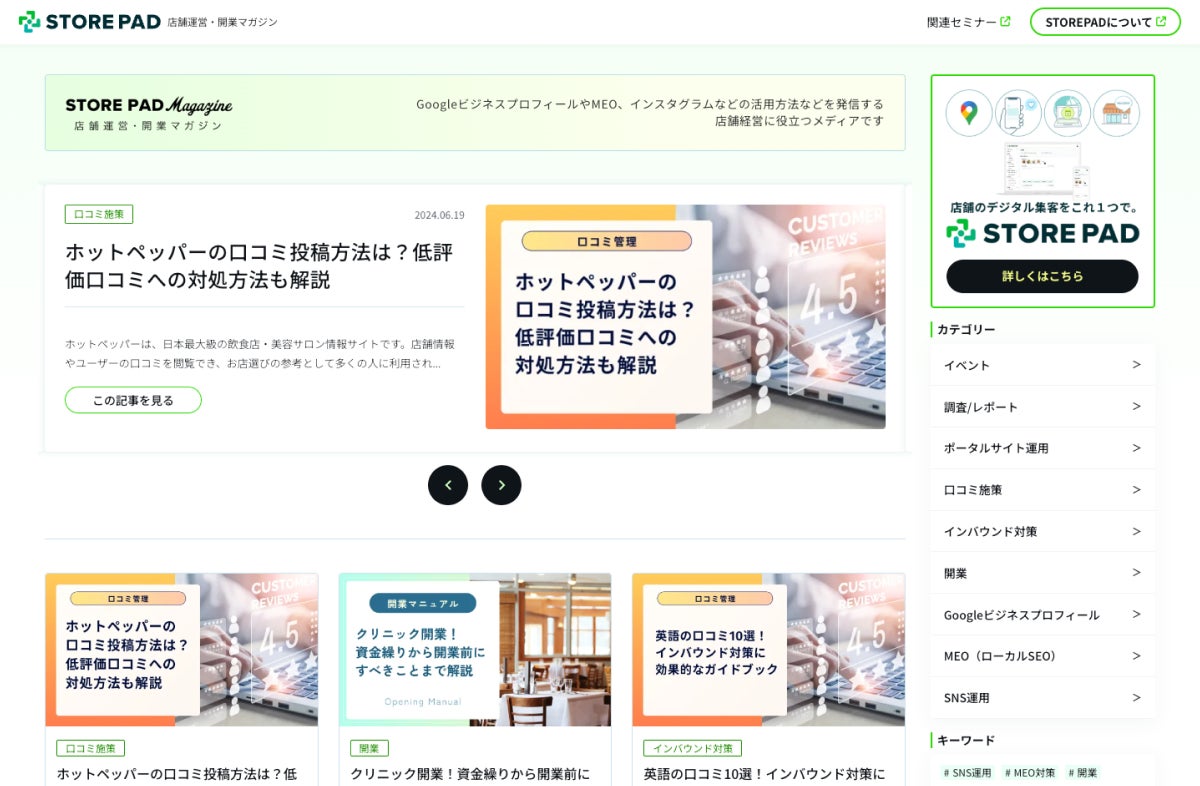Open the 関連セミナー external link
This screenshot has height=786, width=1200.
pos(968,22)
